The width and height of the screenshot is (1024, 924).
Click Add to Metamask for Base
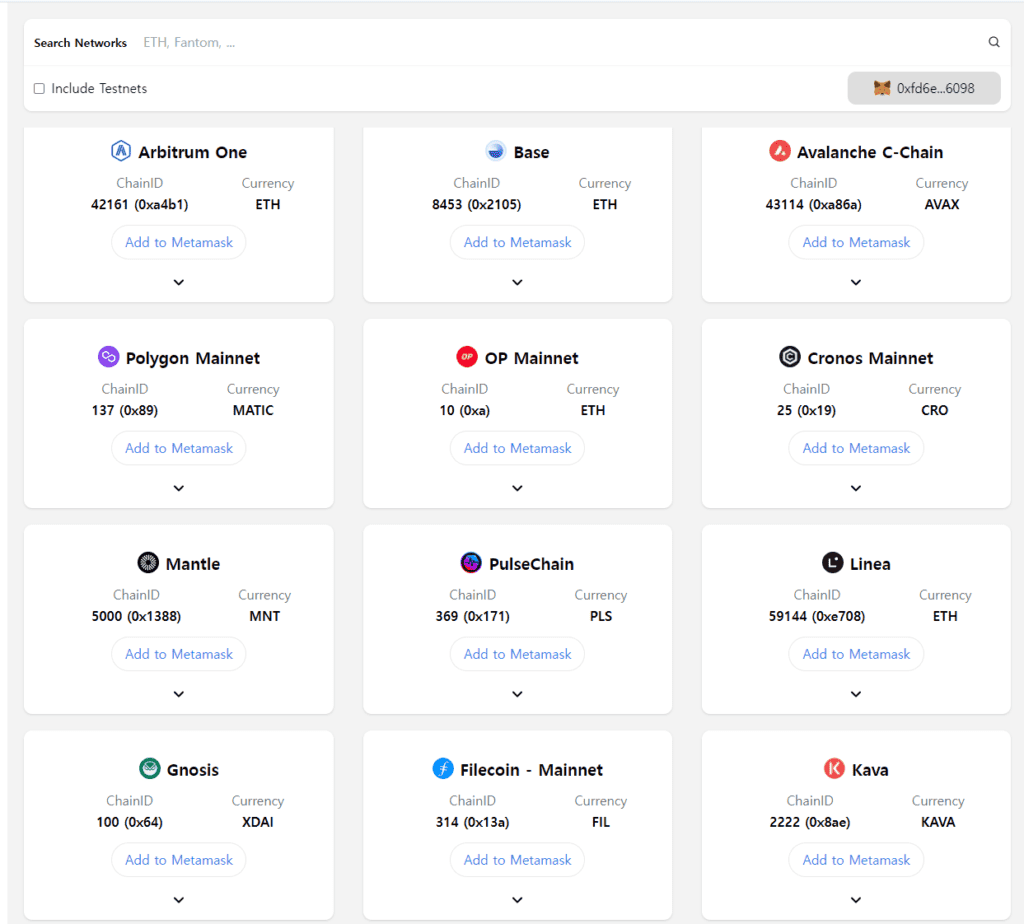[517, 242]
